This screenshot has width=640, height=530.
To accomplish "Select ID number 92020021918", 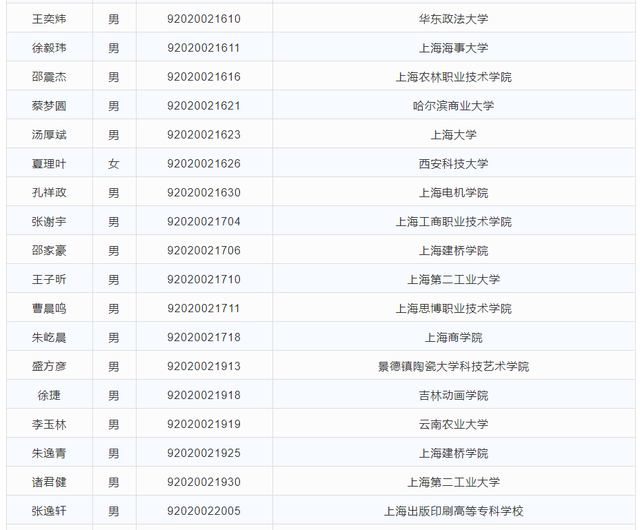I will (204, 396).
